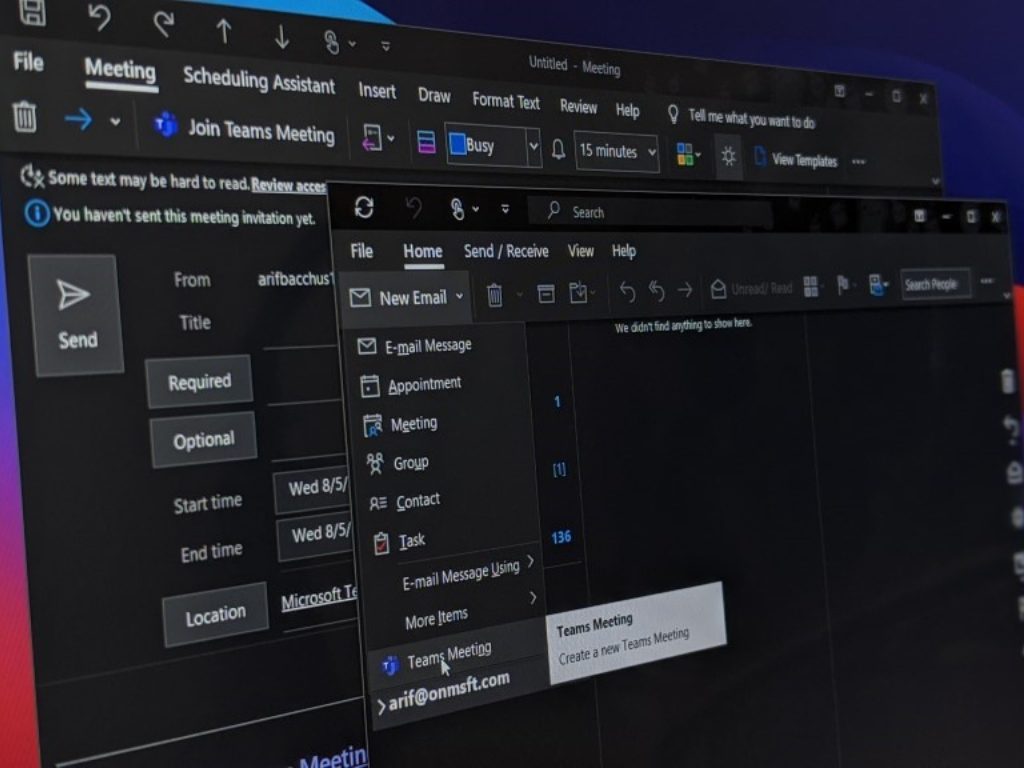Open the Scheduling Assistant tab
The height and width of the screenshot is (768, 1024).
(259, 80)
